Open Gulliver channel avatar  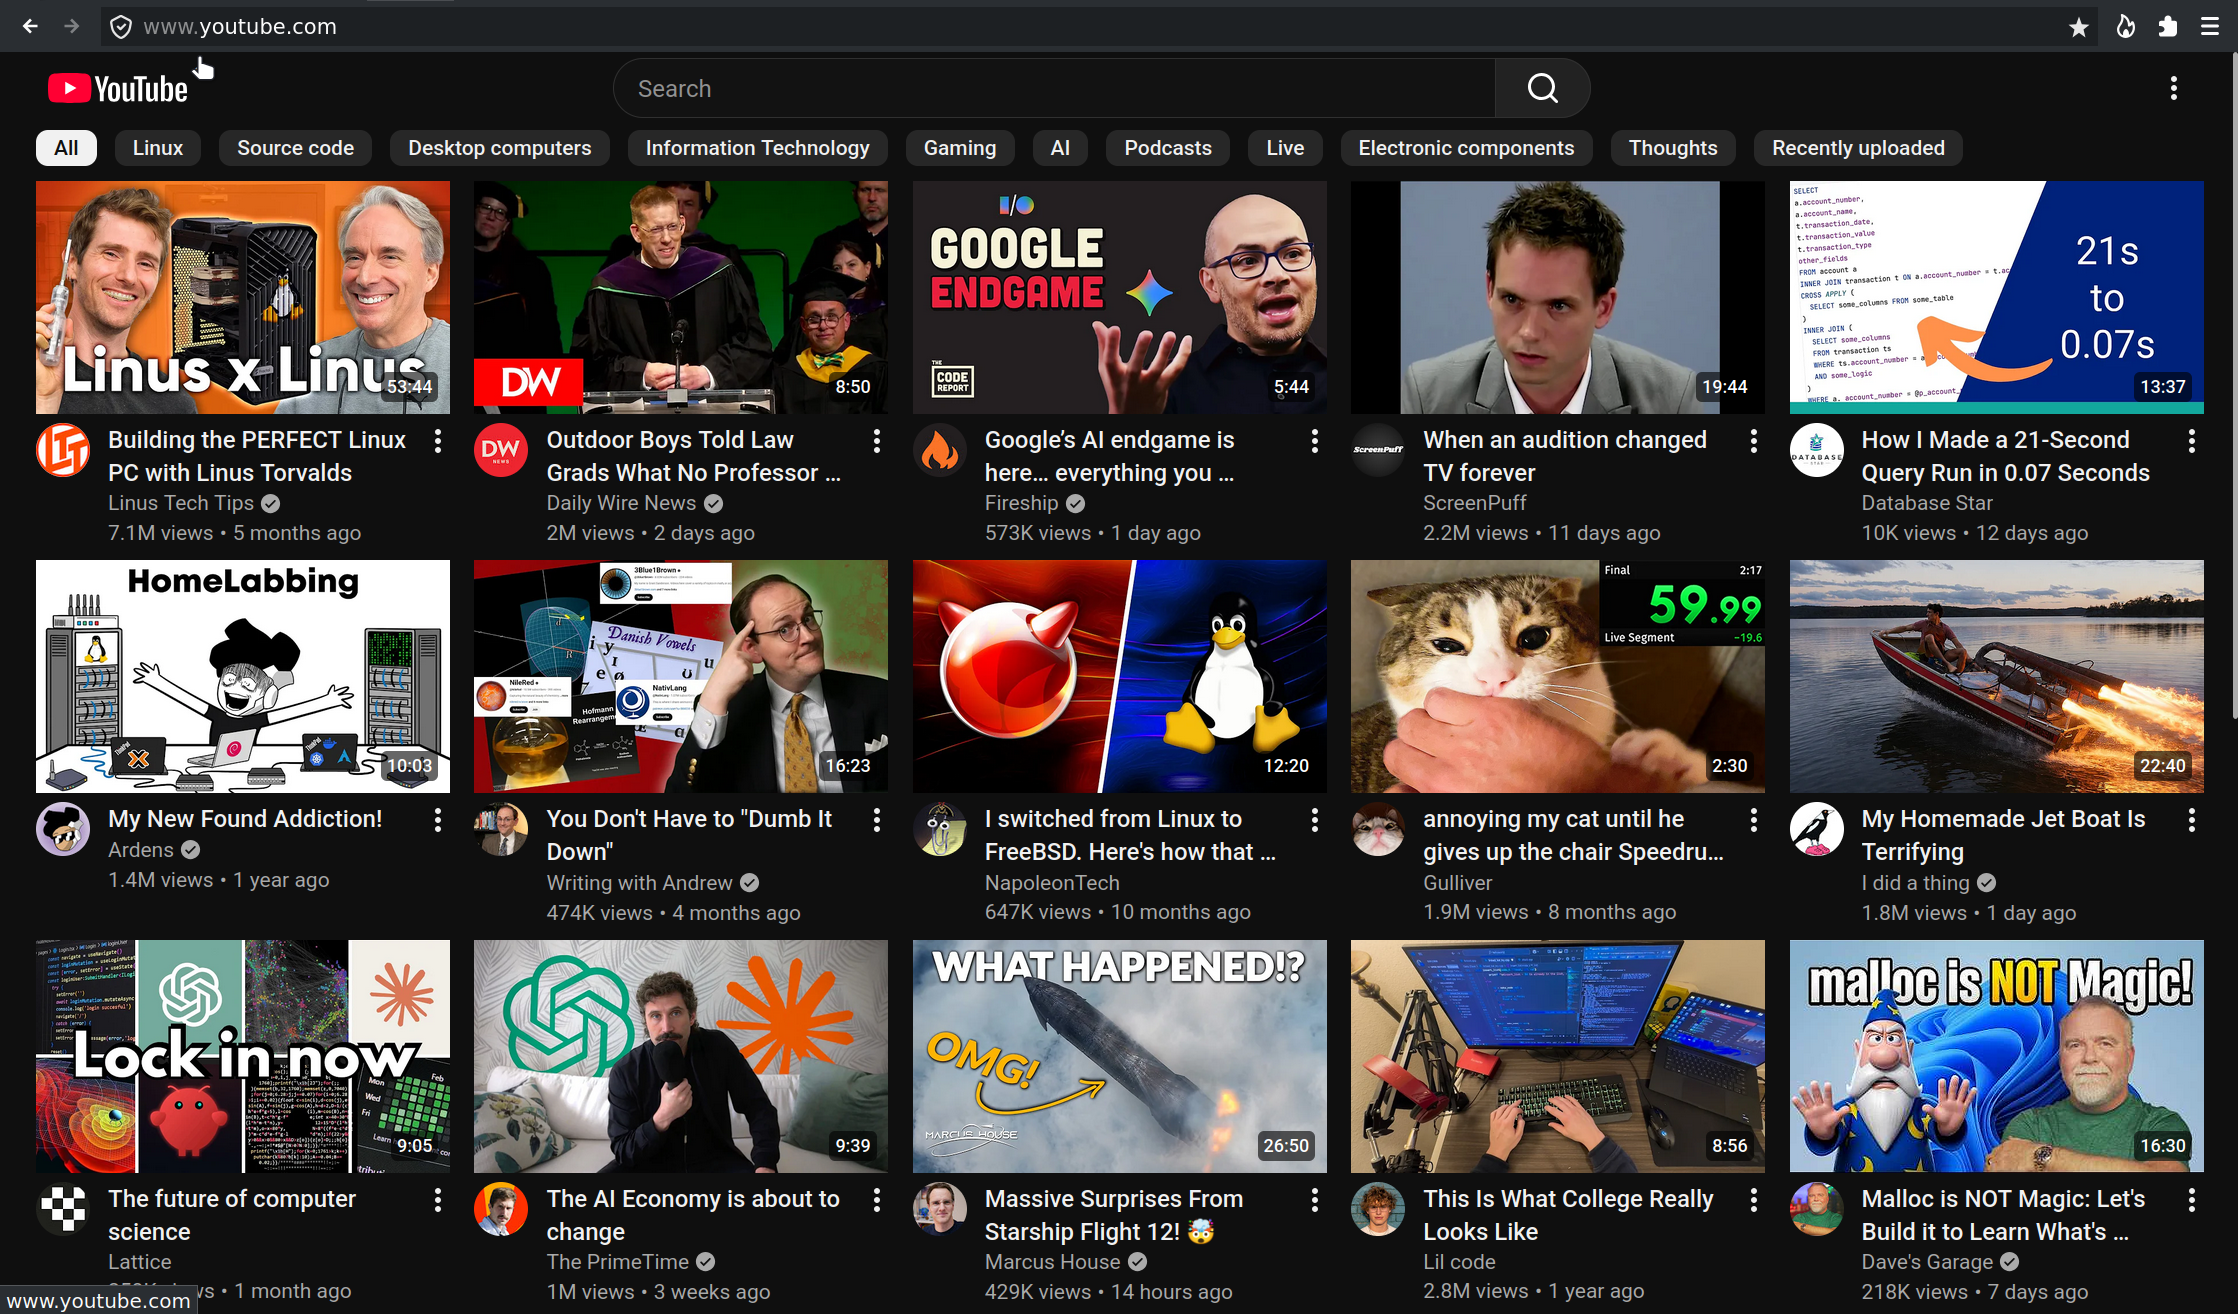[1378, 829]
